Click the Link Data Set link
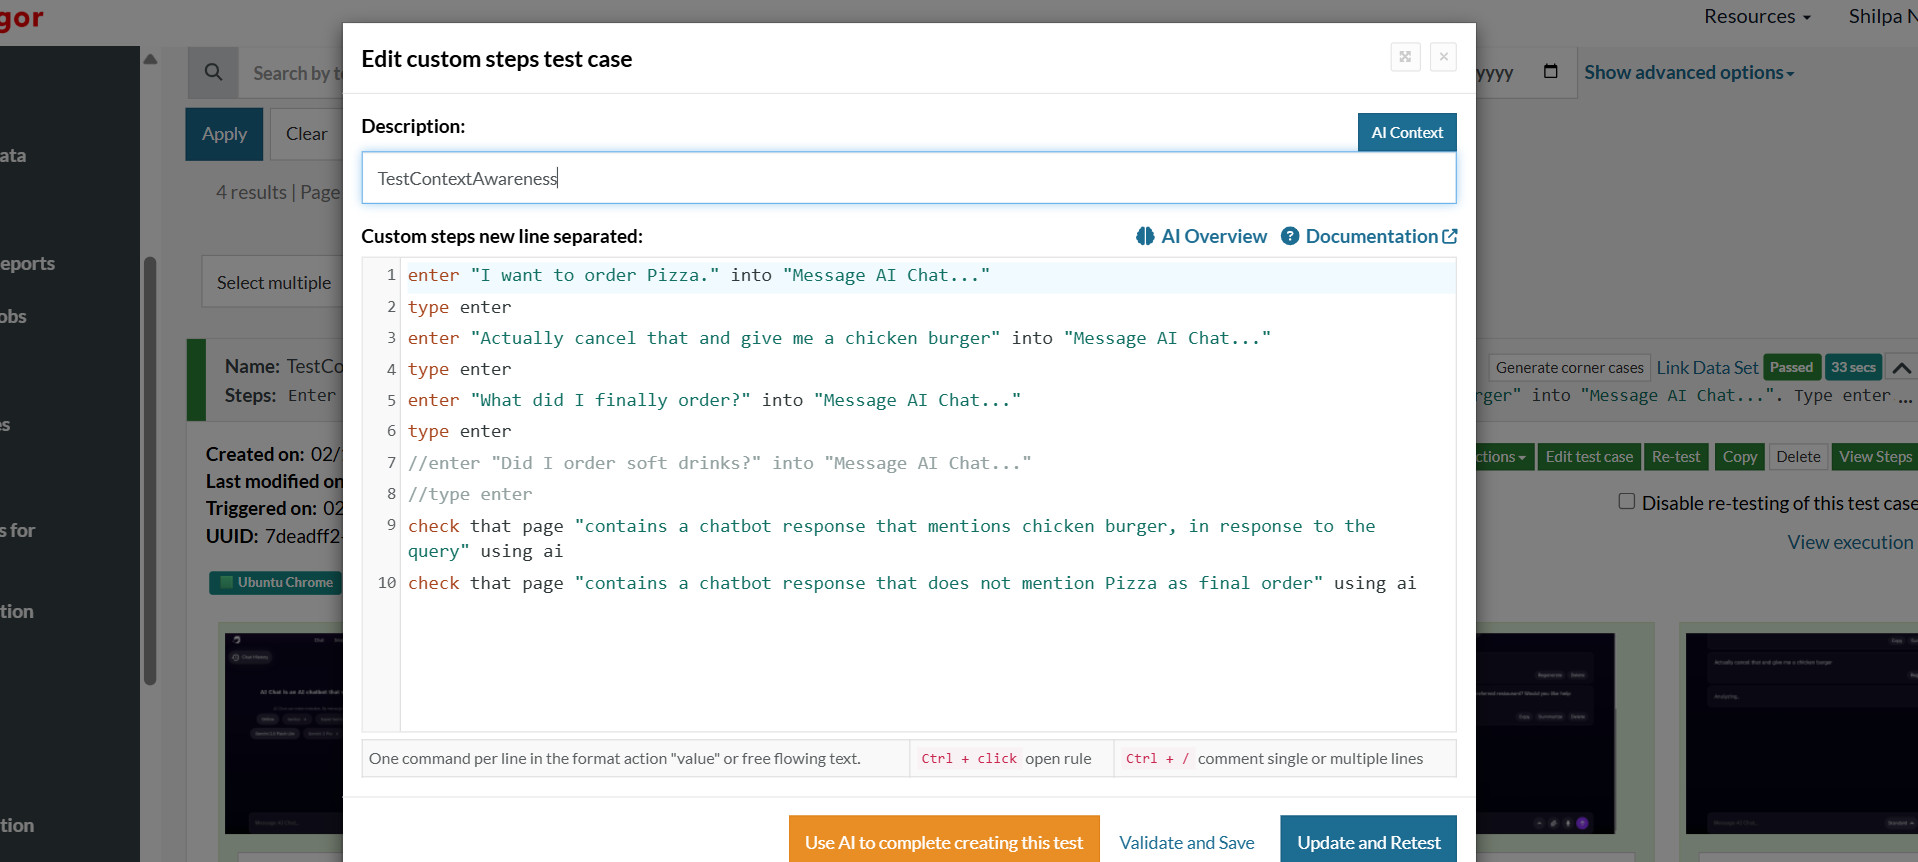This screenshot has height=862, width=1918. 1706,368
